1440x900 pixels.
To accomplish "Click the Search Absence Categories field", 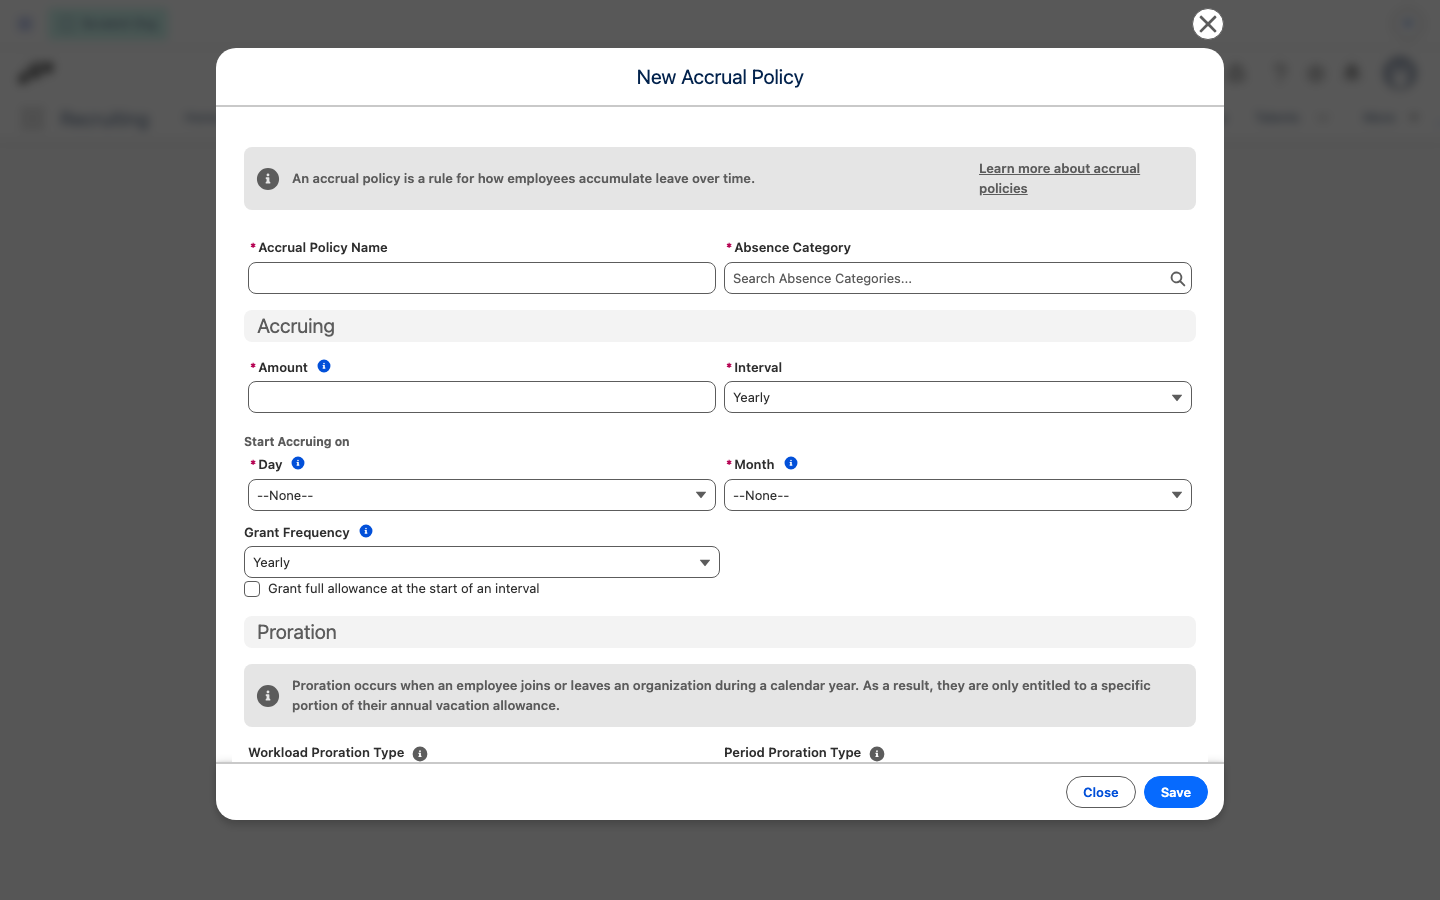I will point(958,278).
